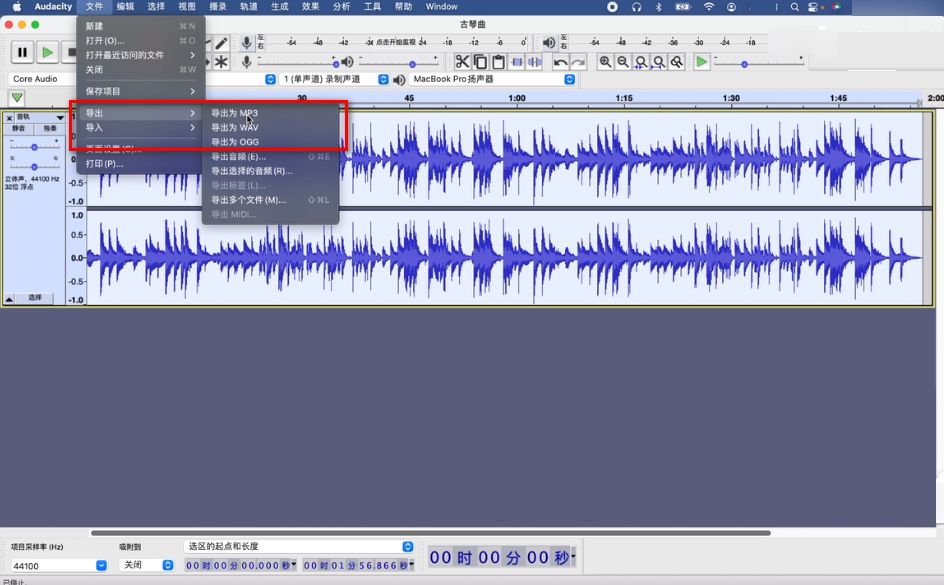Open the recording device dropdown arrows
This screenshot has width=944, height=585.
tap(270, 79)
